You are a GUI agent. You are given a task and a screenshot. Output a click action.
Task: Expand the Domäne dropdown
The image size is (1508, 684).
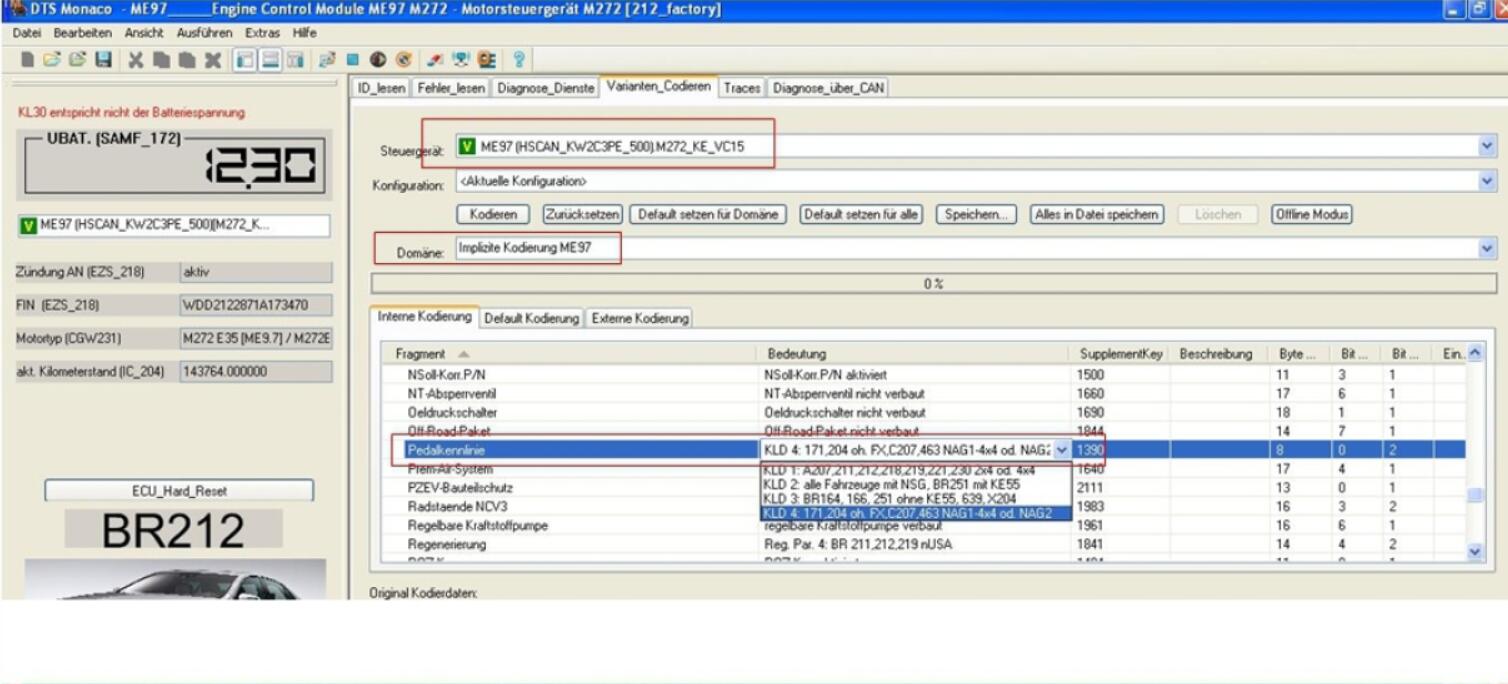(x=1486, y=249)
